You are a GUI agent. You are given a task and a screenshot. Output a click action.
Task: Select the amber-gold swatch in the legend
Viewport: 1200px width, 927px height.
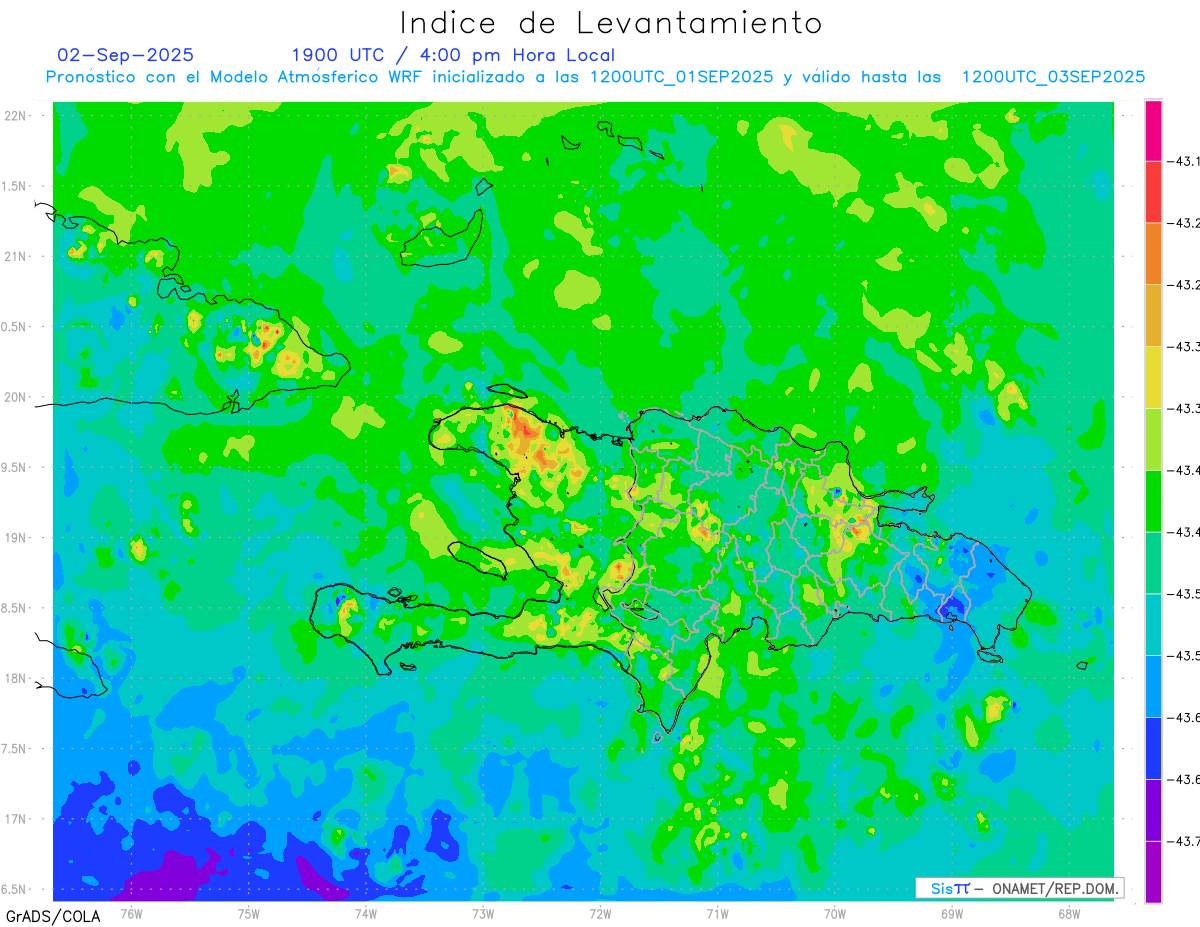(x=1153, y=316)
